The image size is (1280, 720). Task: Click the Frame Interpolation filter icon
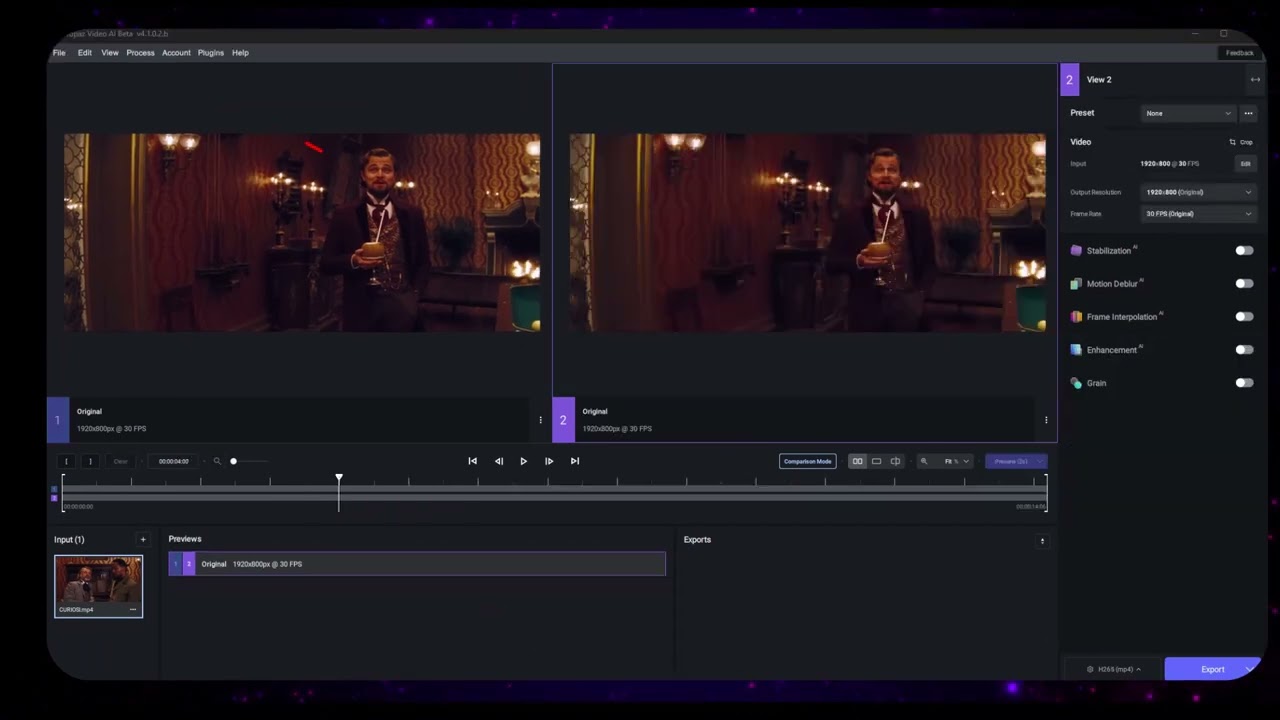point(1076,317)
